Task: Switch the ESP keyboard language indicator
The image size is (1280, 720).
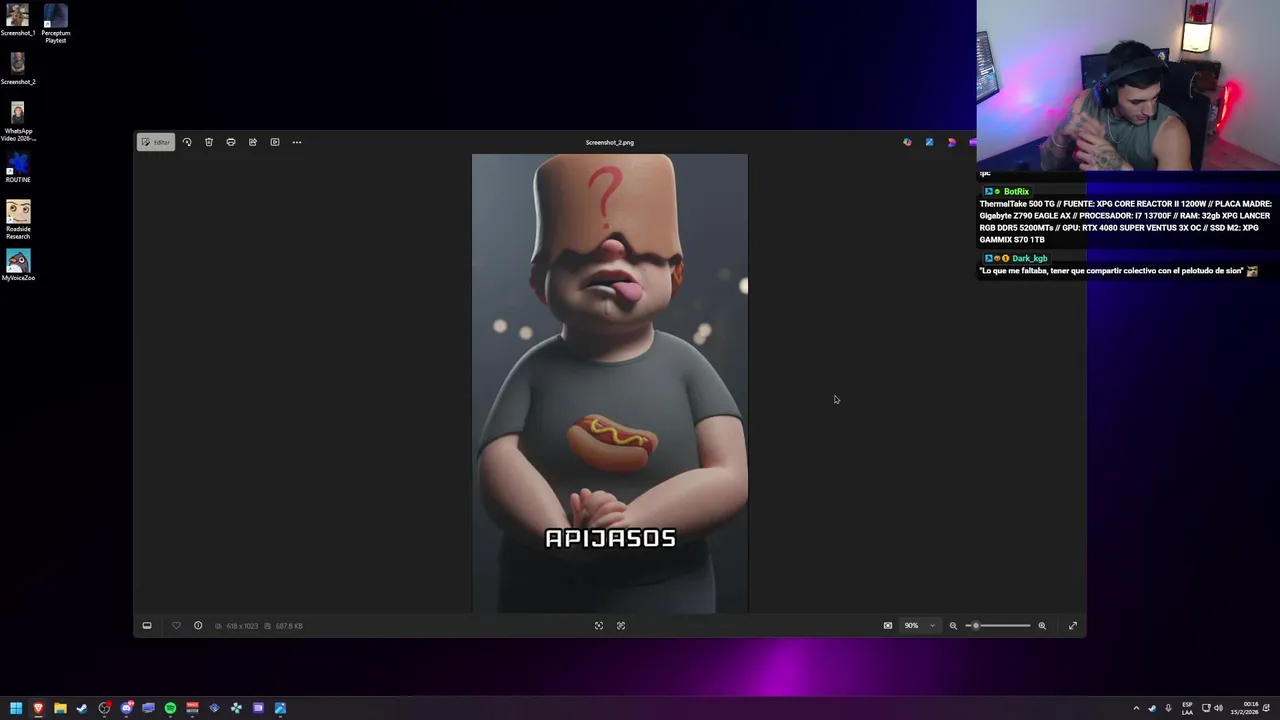Action: 1187,708
